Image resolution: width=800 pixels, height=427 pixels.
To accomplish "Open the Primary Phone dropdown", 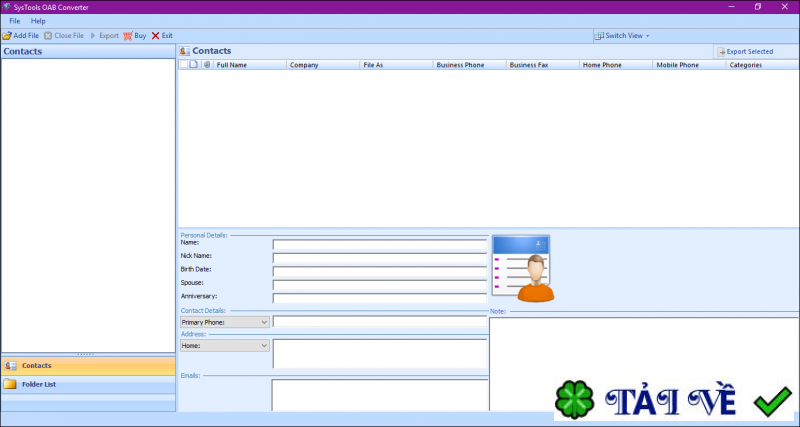I will [x=224, y=322].
